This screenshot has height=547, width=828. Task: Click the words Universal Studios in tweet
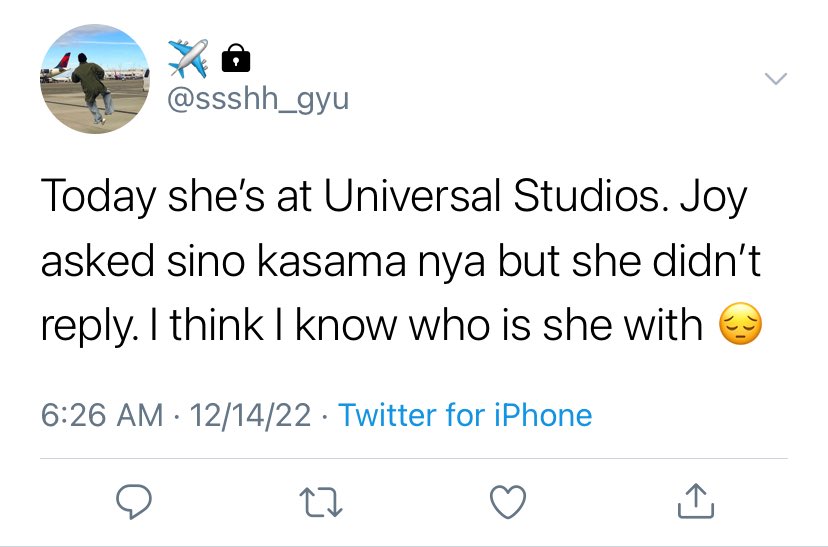(x=492, y=196)
